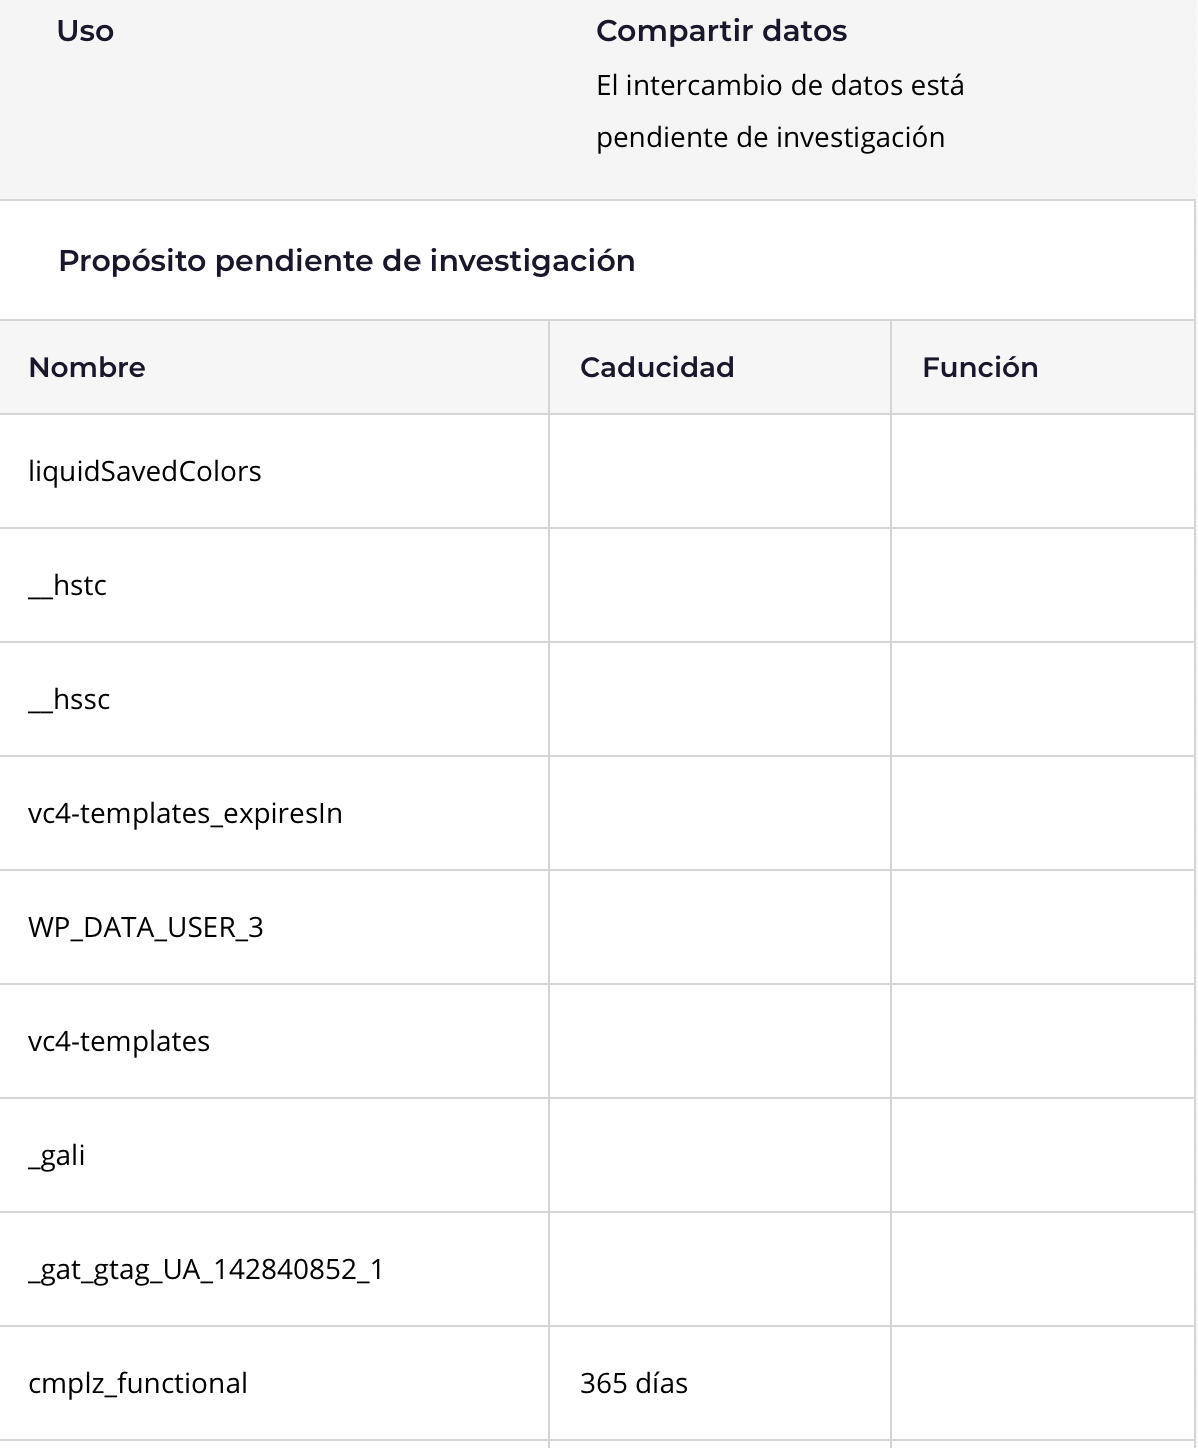Click the __hstc cookie entry
The width and height of the screenshot is (1198, 1448).
(68, 585)
